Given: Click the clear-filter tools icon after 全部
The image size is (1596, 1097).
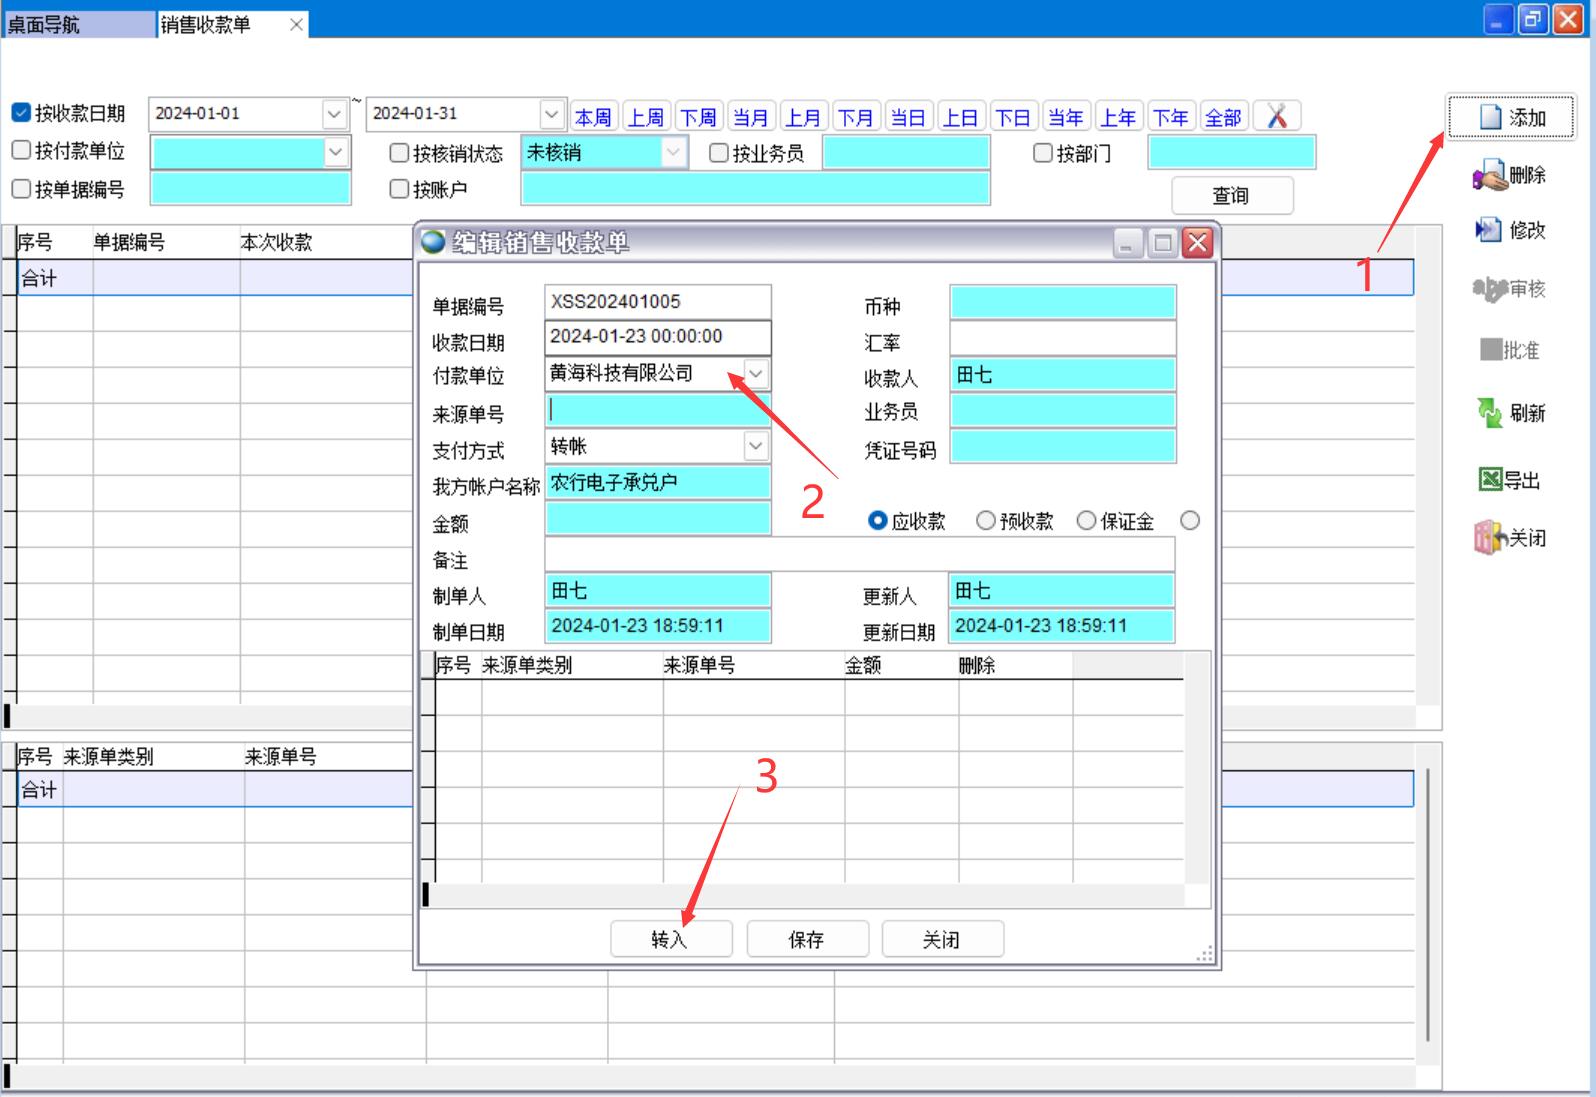Looking at the screenshot, I should [1276, 117].
